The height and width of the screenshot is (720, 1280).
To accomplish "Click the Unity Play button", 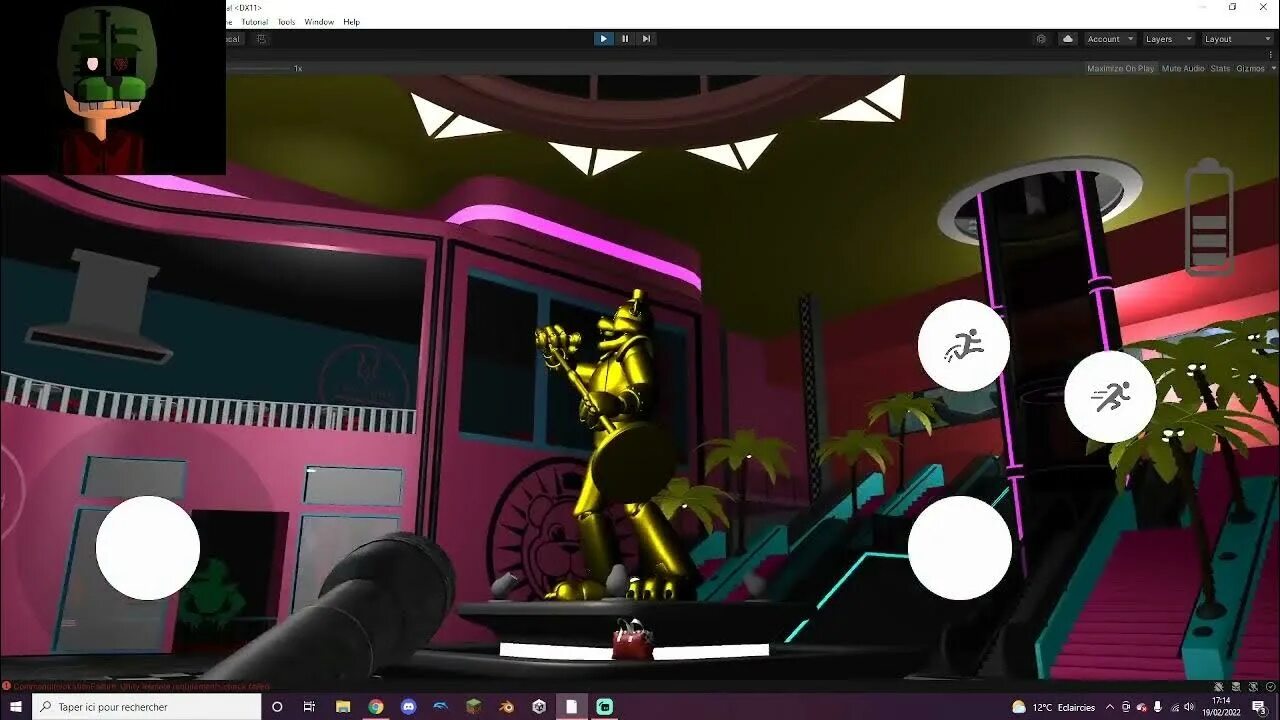I will 603,39.
